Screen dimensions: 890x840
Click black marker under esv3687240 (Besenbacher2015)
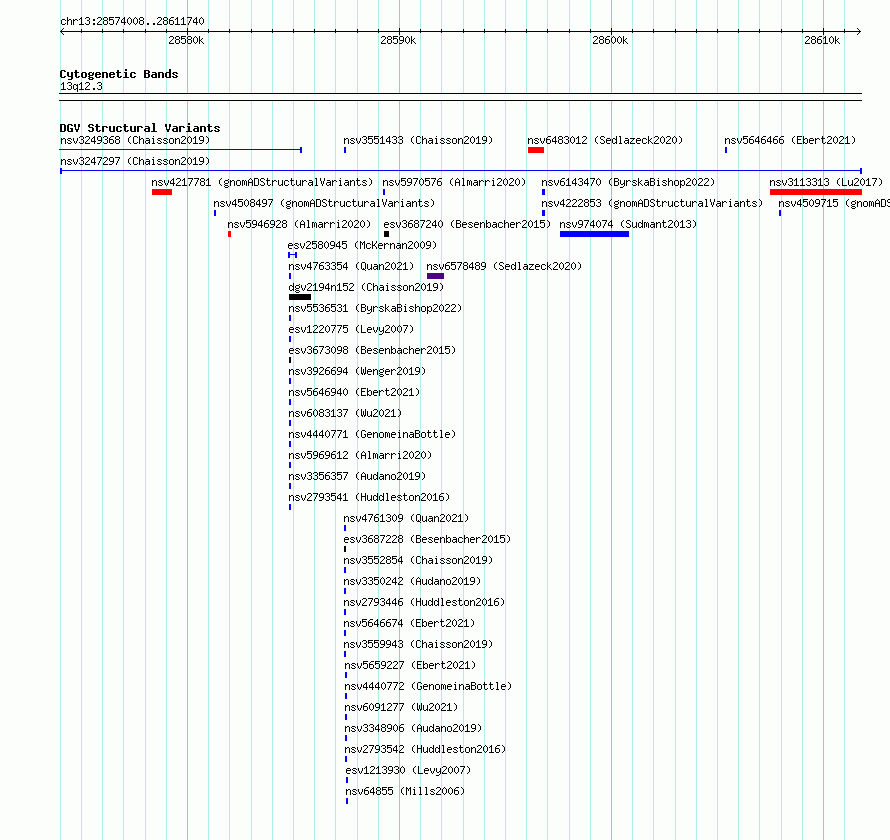(x=387, y=234)
